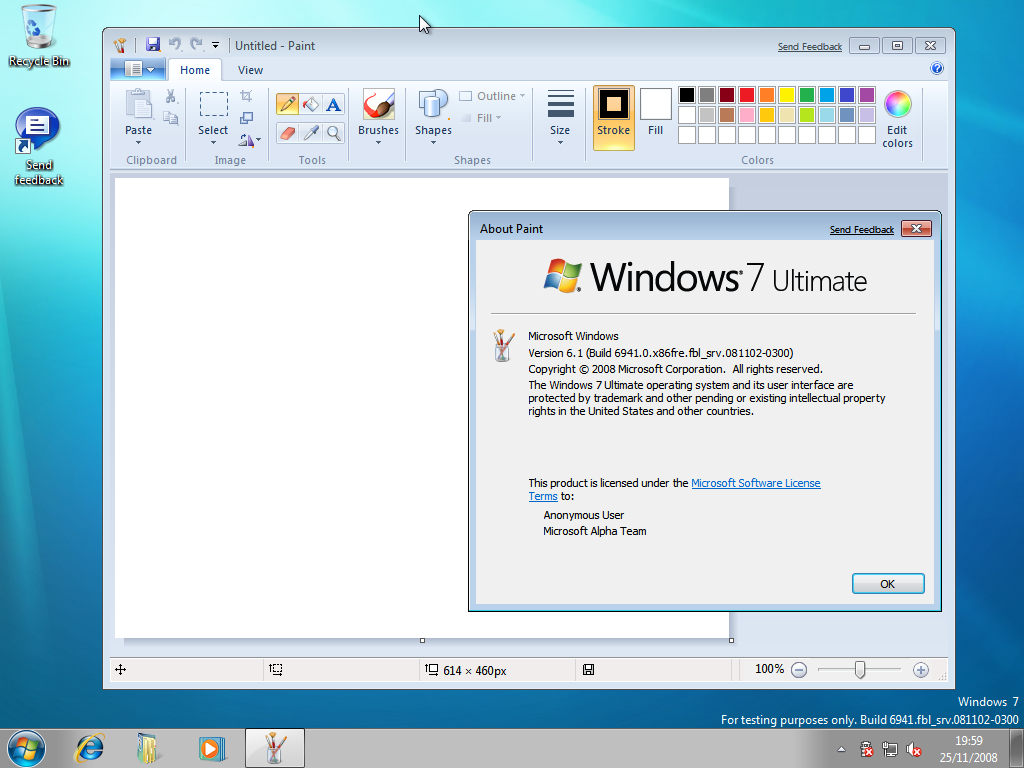Switch to the View ribbon tab
Image resolution: width=1024 pixels, height=768 pixels.
pyautogui.click(x=250, y=70)
